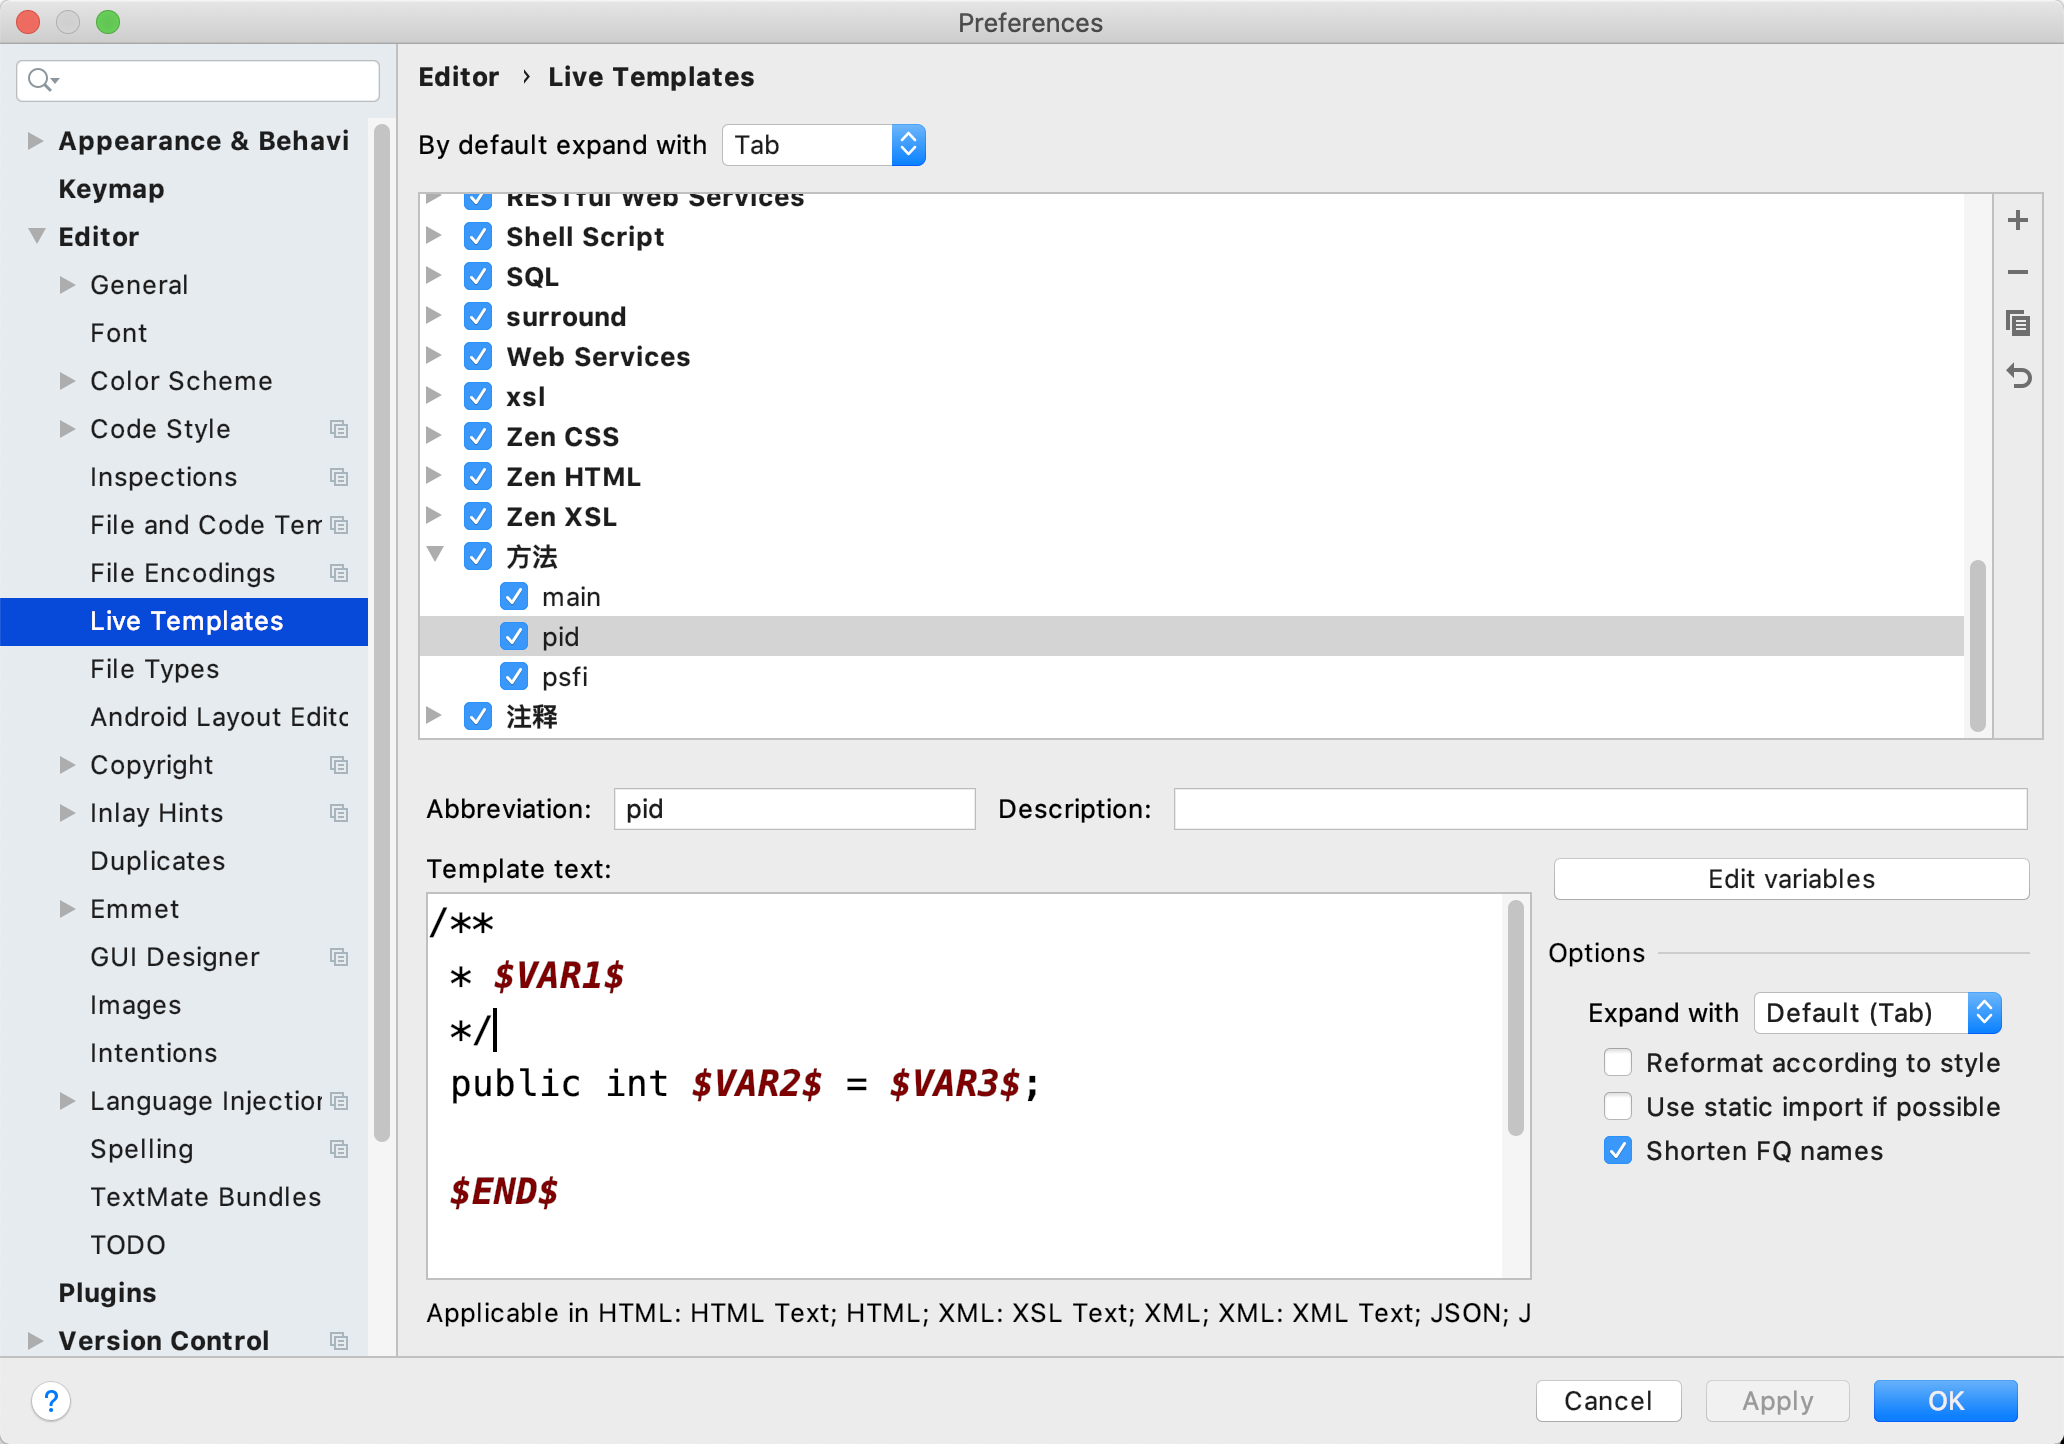Screen dimensions: 2064x1444
Task: Uncheck the Shell Script template group
Action: tap(478, 237)
